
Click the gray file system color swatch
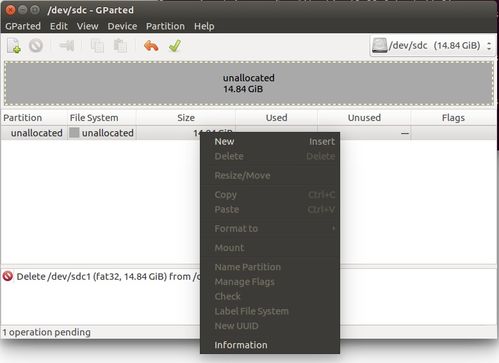pyautogui.click(x=74, y=133)
